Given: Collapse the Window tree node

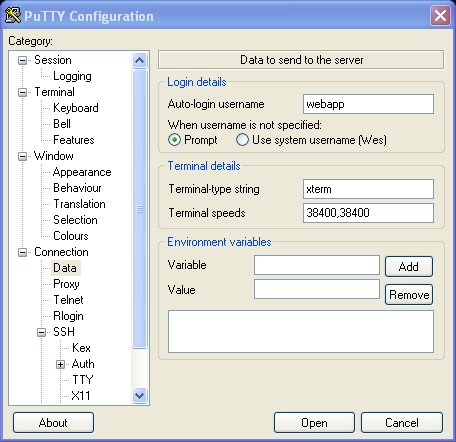Looking at the screenshot, I should (x=22, y=156).
